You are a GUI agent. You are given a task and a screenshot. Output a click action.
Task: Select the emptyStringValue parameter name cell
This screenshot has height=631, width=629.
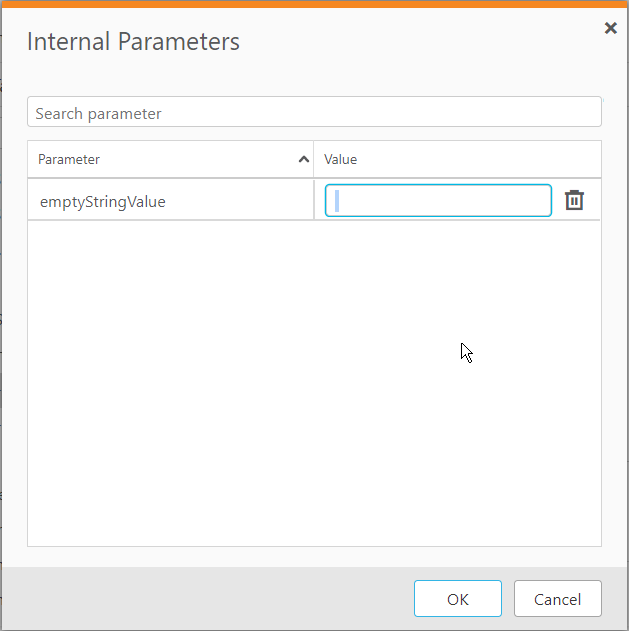click(x=103, y=201)
